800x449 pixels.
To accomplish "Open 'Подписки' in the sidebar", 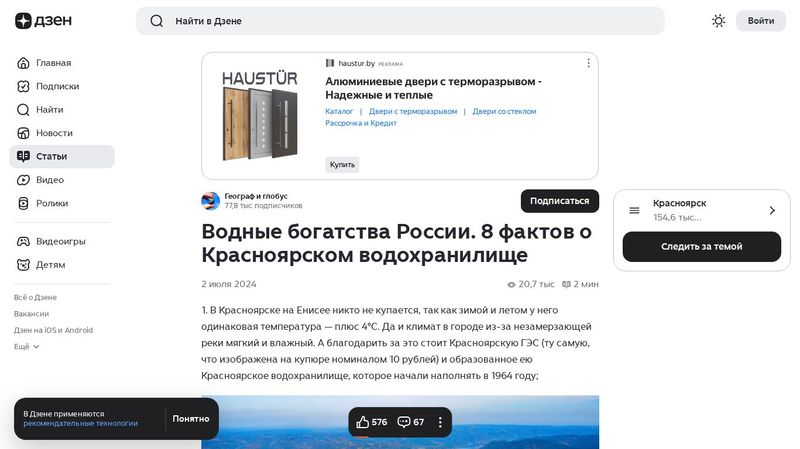I will click(56, 86).
